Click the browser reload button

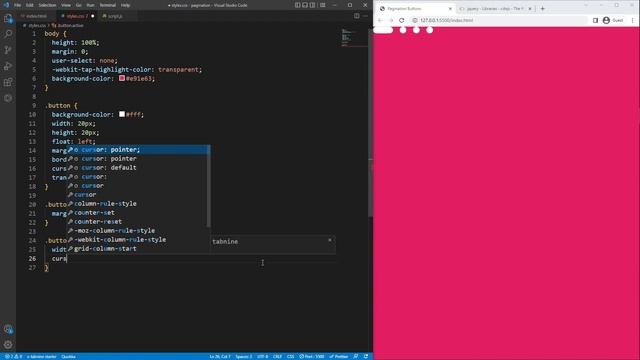[x=402, y=20]
